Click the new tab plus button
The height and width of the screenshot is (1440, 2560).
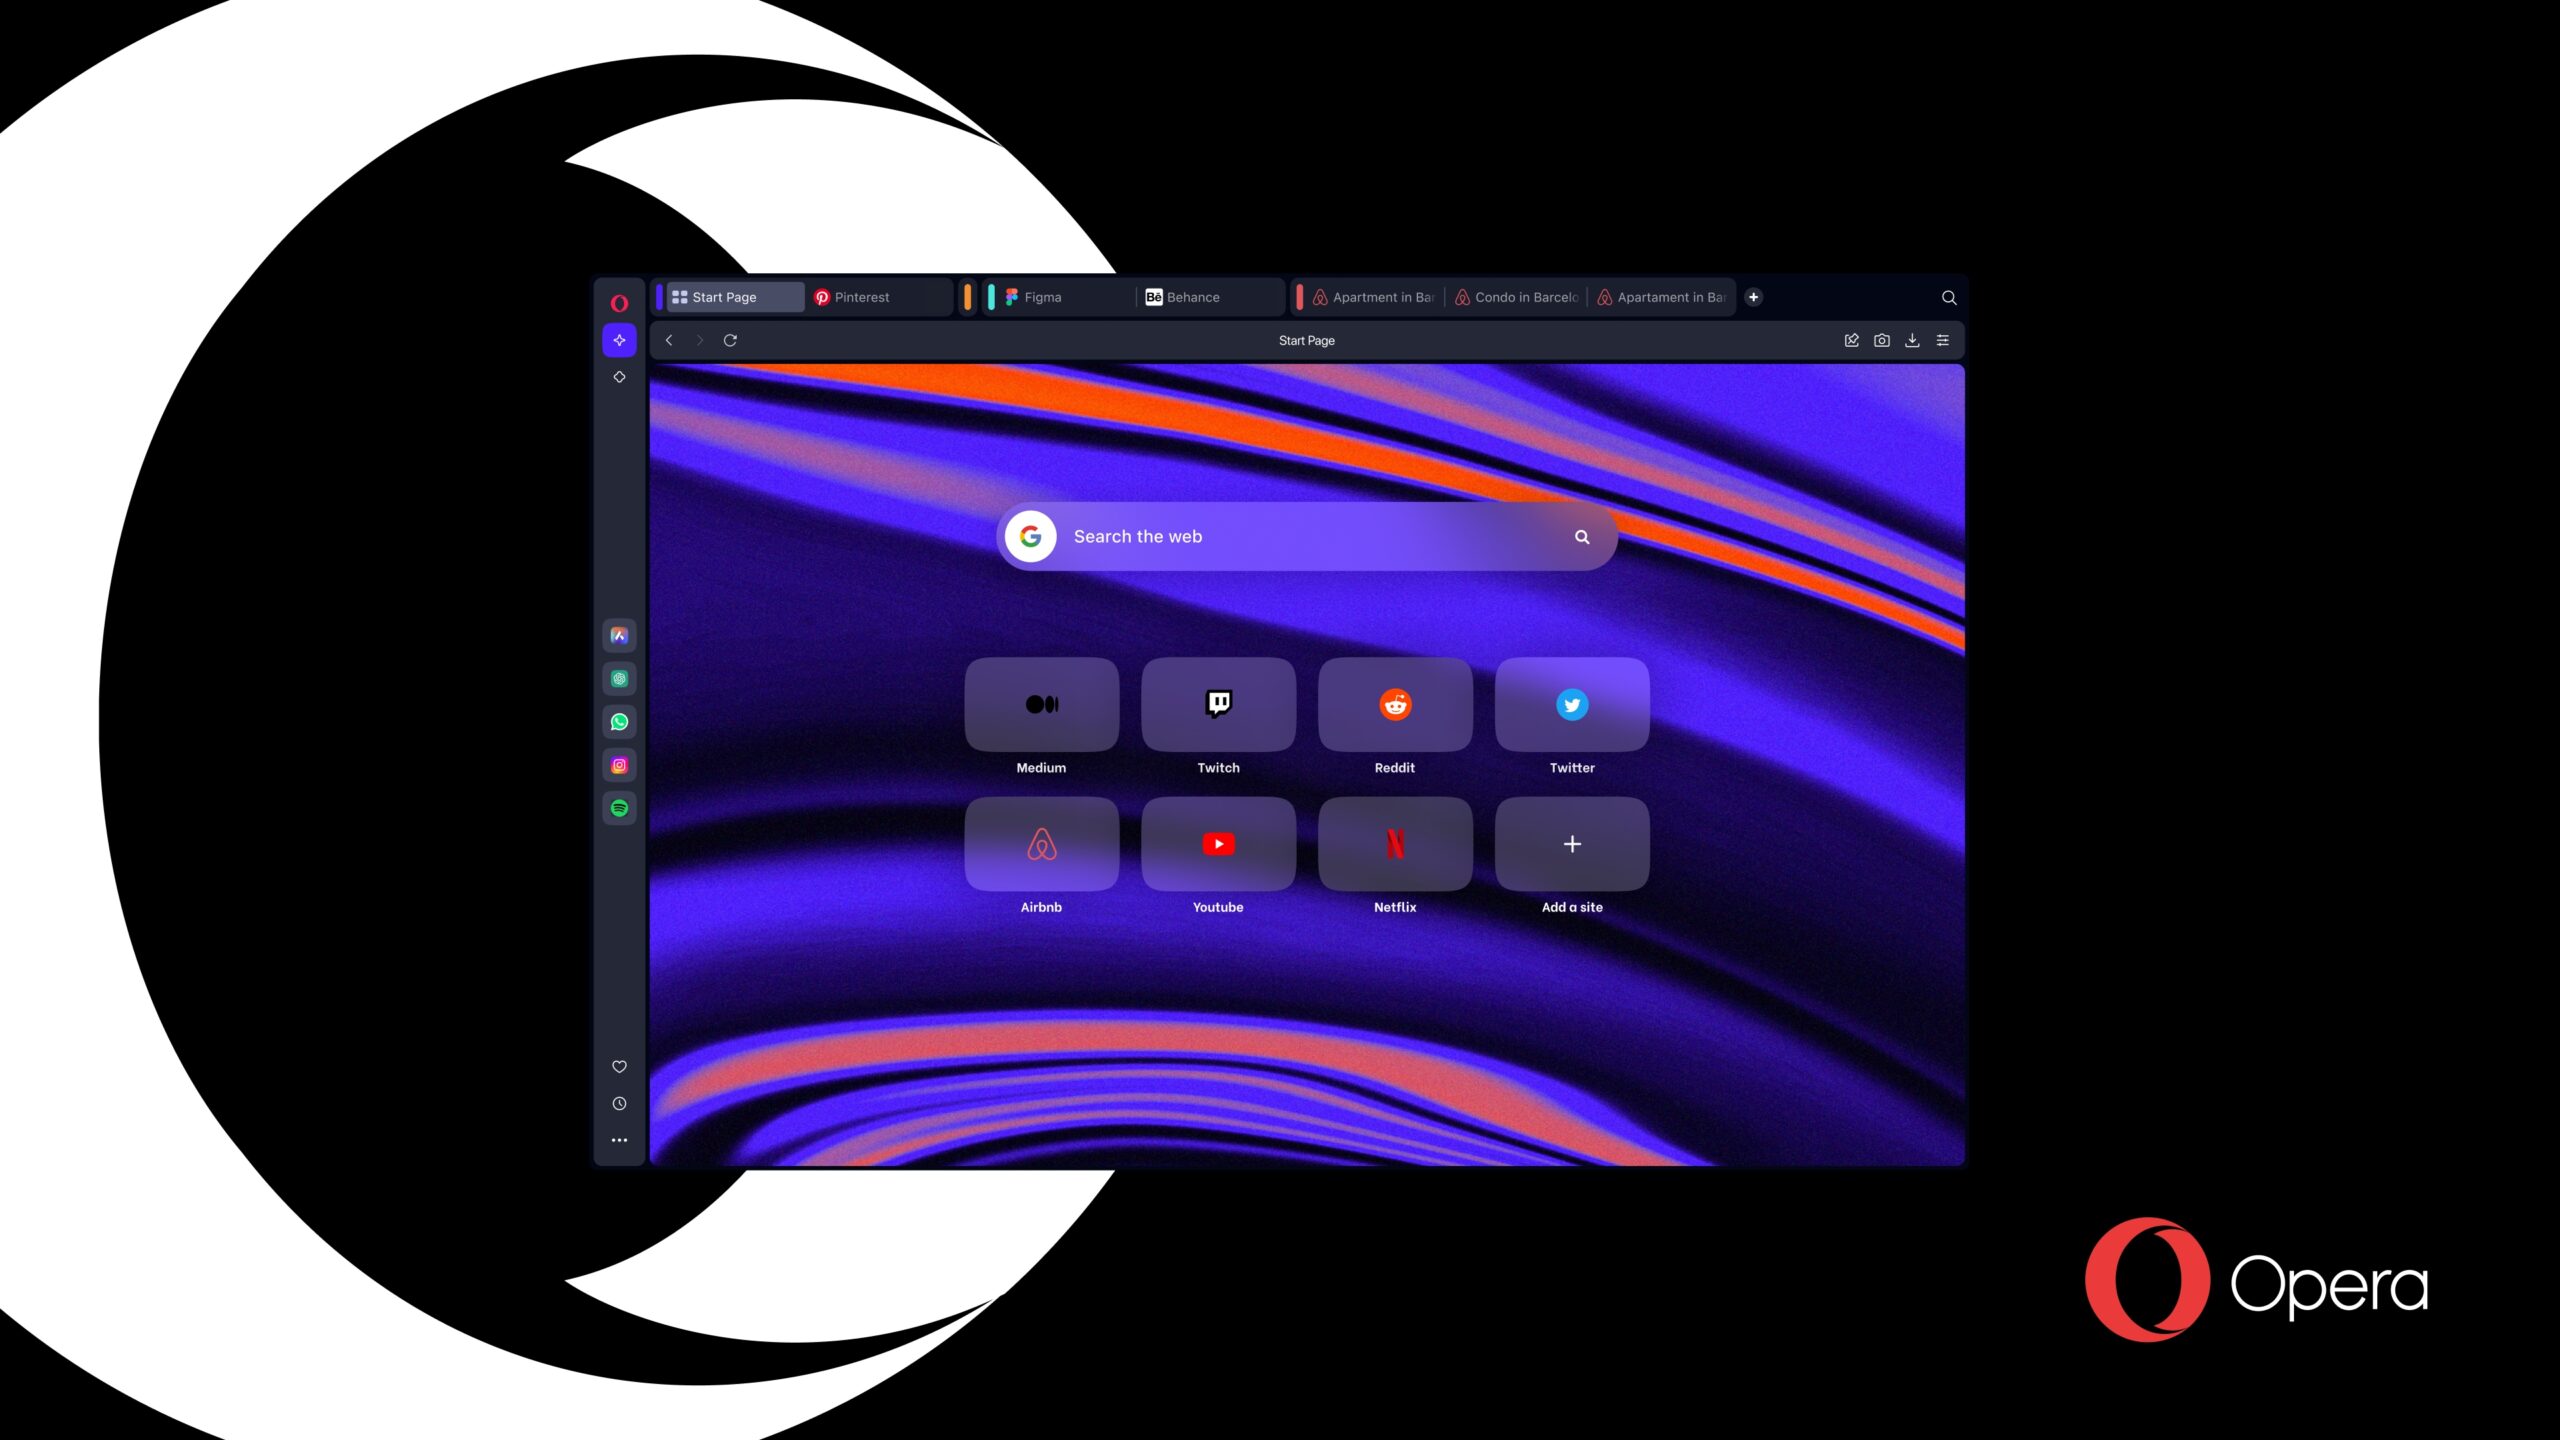point(1753,295)
